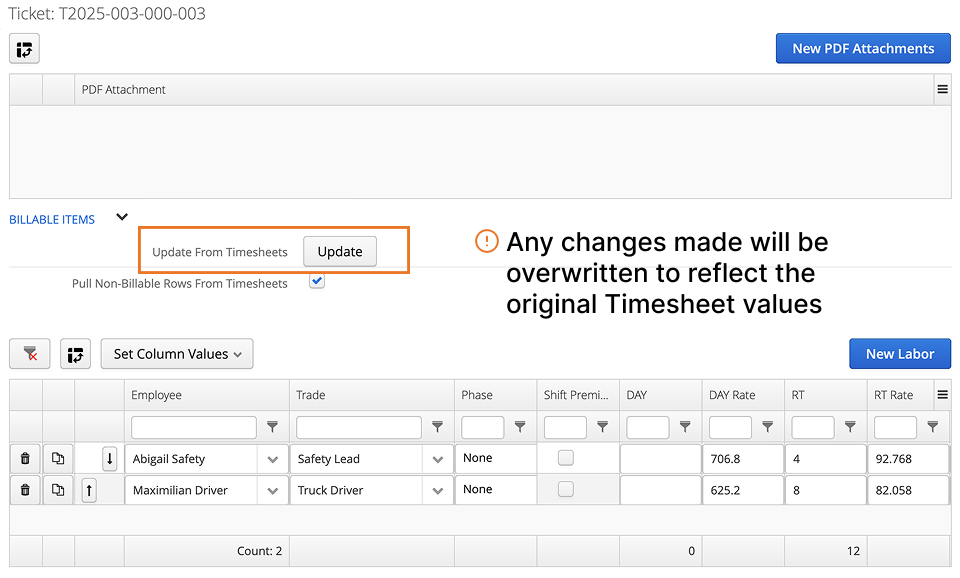The width and height of the screenshot is (960, 578).
Task: Open the Set Column Values dropdown
Action: 177,354
